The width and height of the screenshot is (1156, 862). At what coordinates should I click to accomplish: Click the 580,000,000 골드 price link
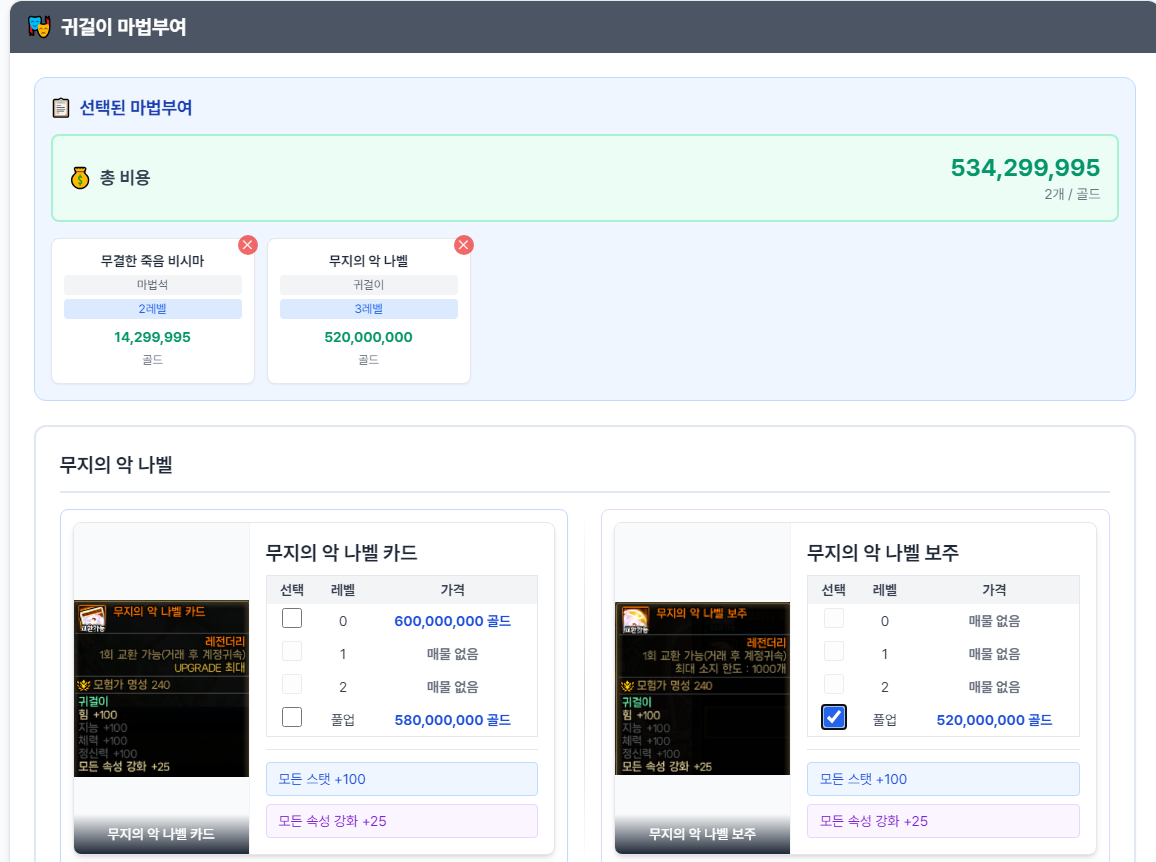[x=452, y=720]
